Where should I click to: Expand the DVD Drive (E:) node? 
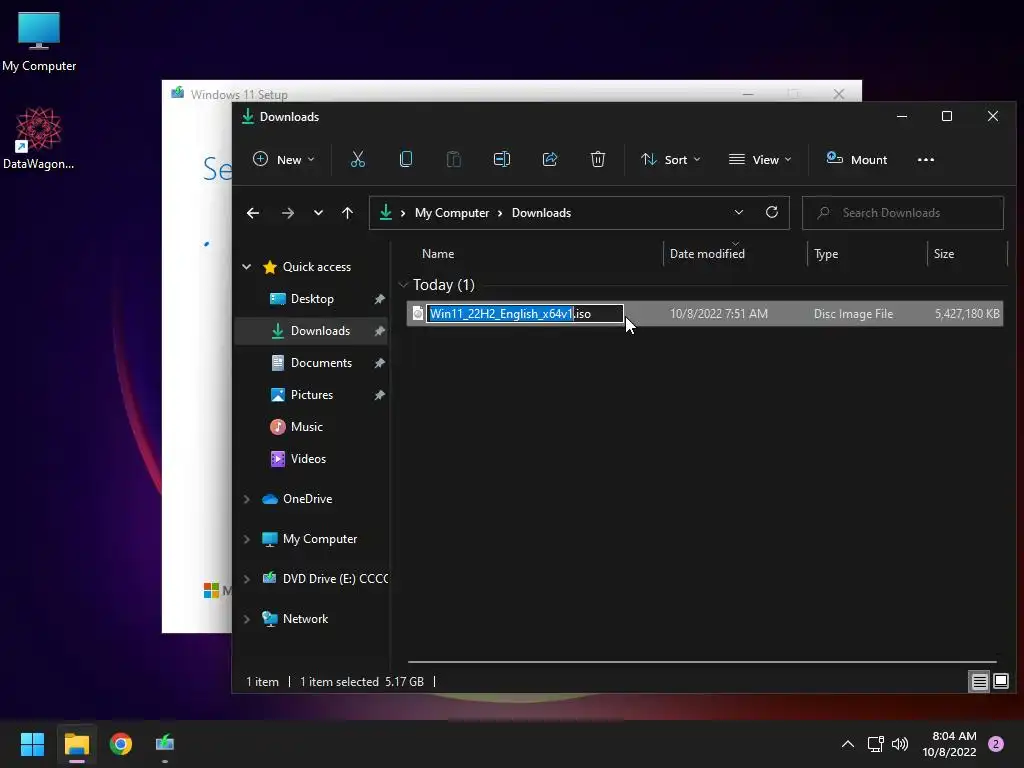coord(247,579)
